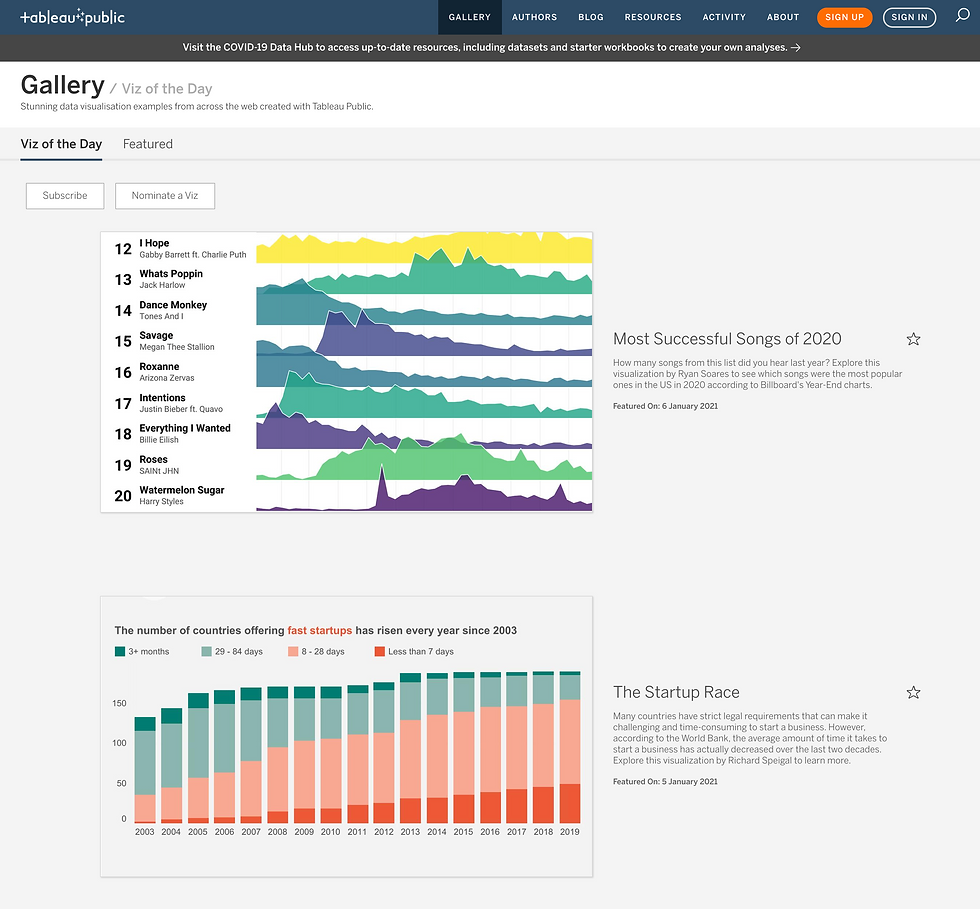Click the Subscribe button

(x=65, y=196)
